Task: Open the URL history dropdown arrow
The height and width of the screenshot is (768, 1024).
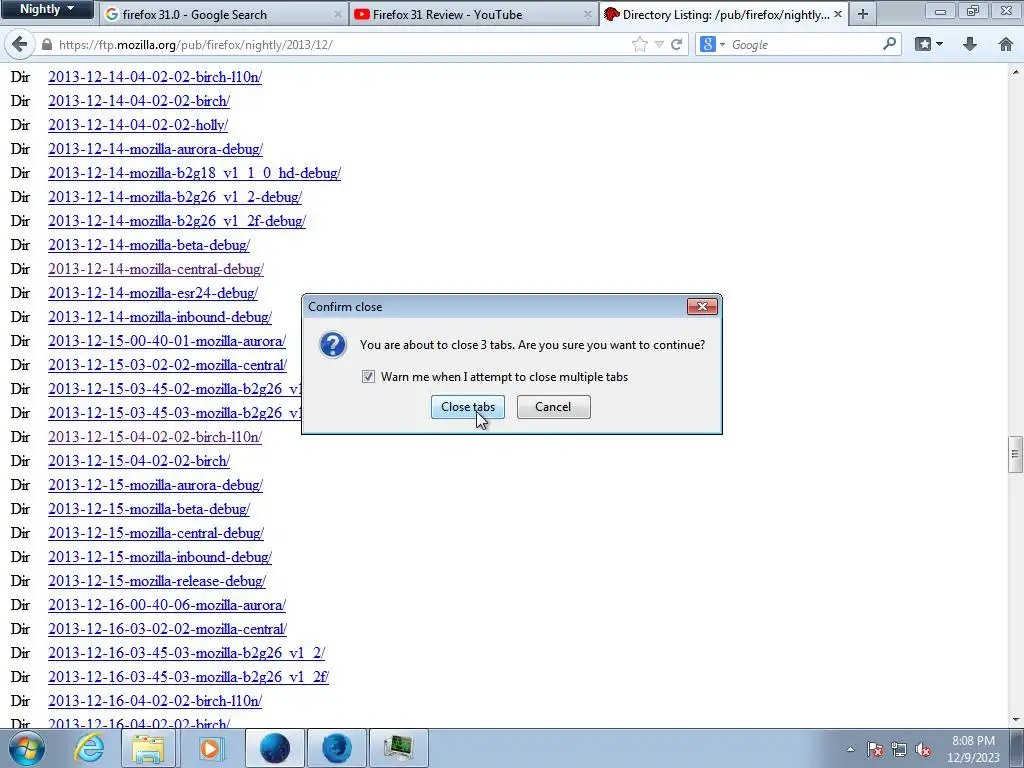Action: 659,44
